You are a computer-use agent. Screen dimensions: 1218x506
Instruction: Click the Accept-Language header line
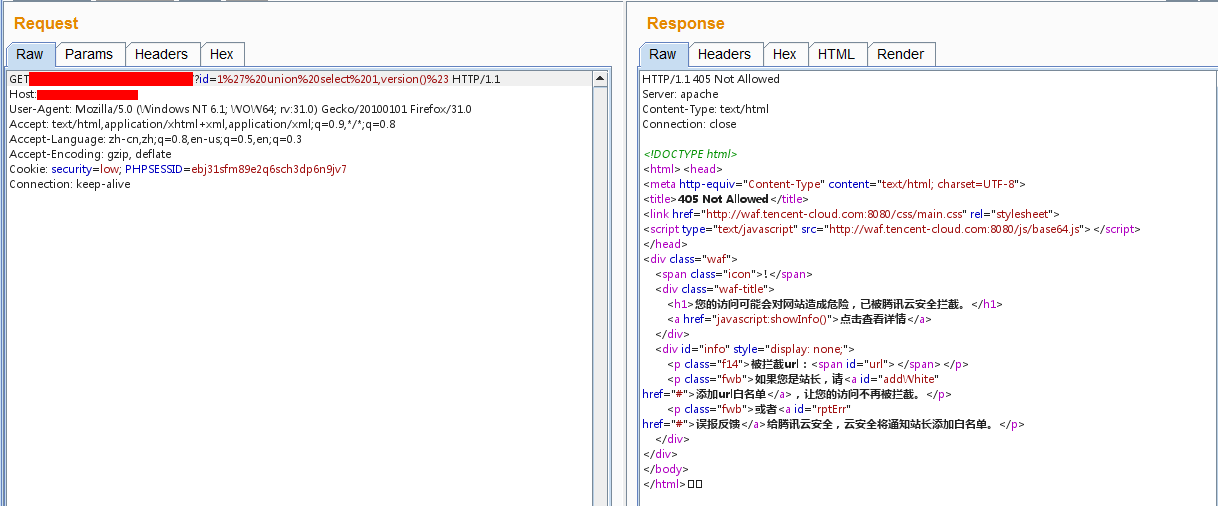(x=155, y=139)
